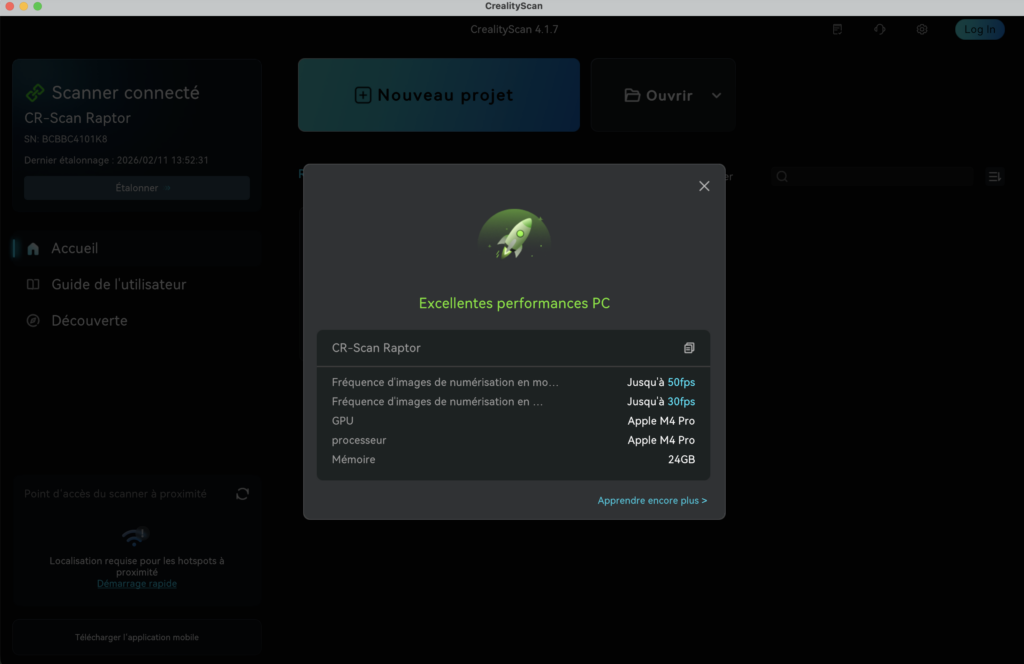This screenshot has height=664, width=1024.
Task: Close the PC performance dialog
Action: tap(704, 186)
